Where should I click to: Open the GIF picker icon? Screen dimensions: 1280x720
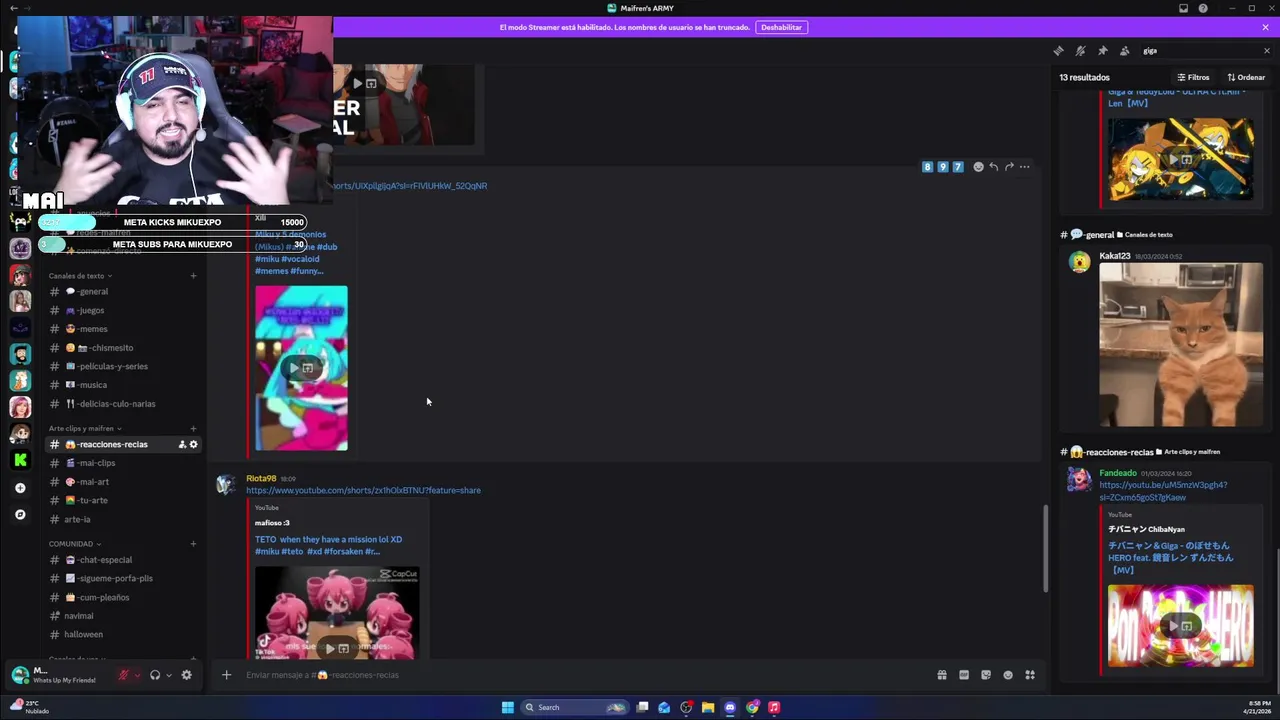point(964,675)
